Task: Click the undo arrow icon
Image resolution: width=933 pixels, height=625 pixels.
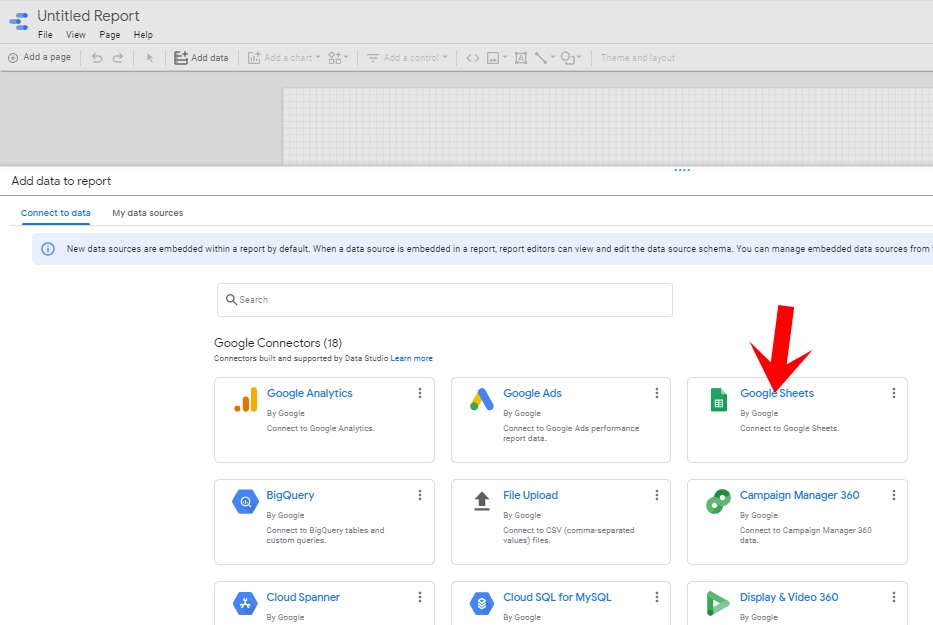Action: pyautogui.click(x=97, y=58)
